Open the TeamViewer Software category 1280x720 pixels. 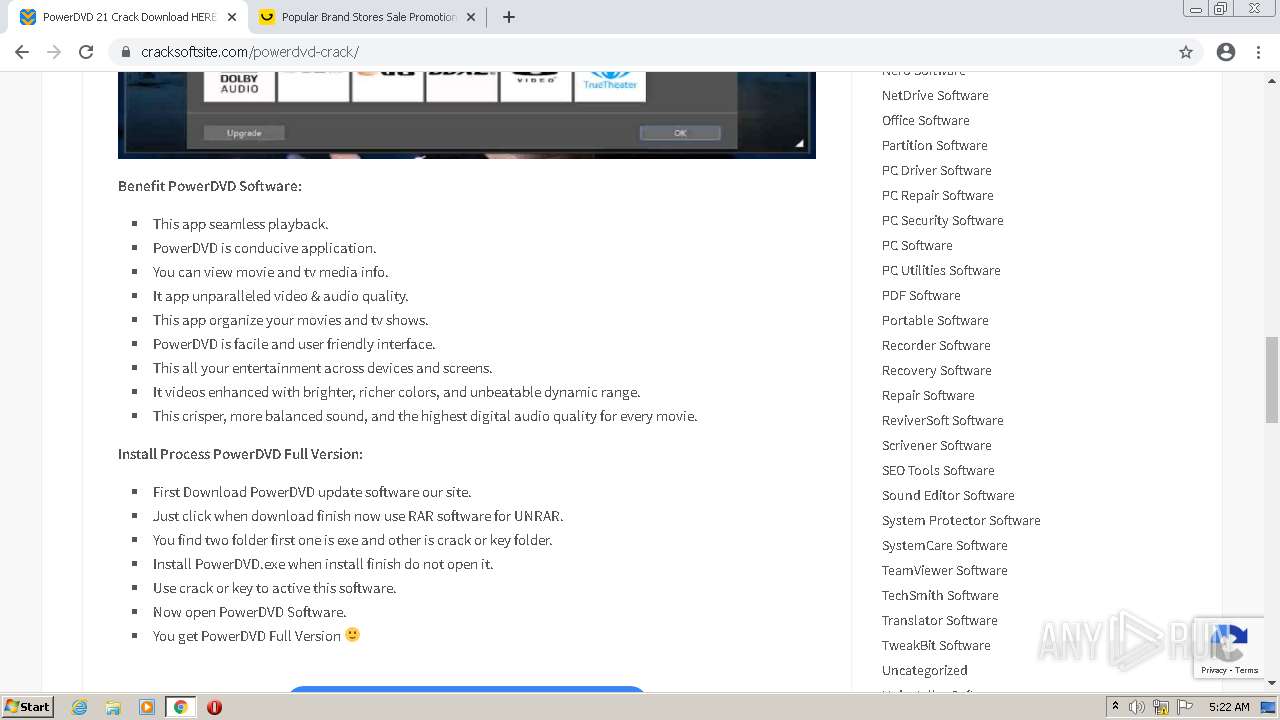[x=945, y=570]
